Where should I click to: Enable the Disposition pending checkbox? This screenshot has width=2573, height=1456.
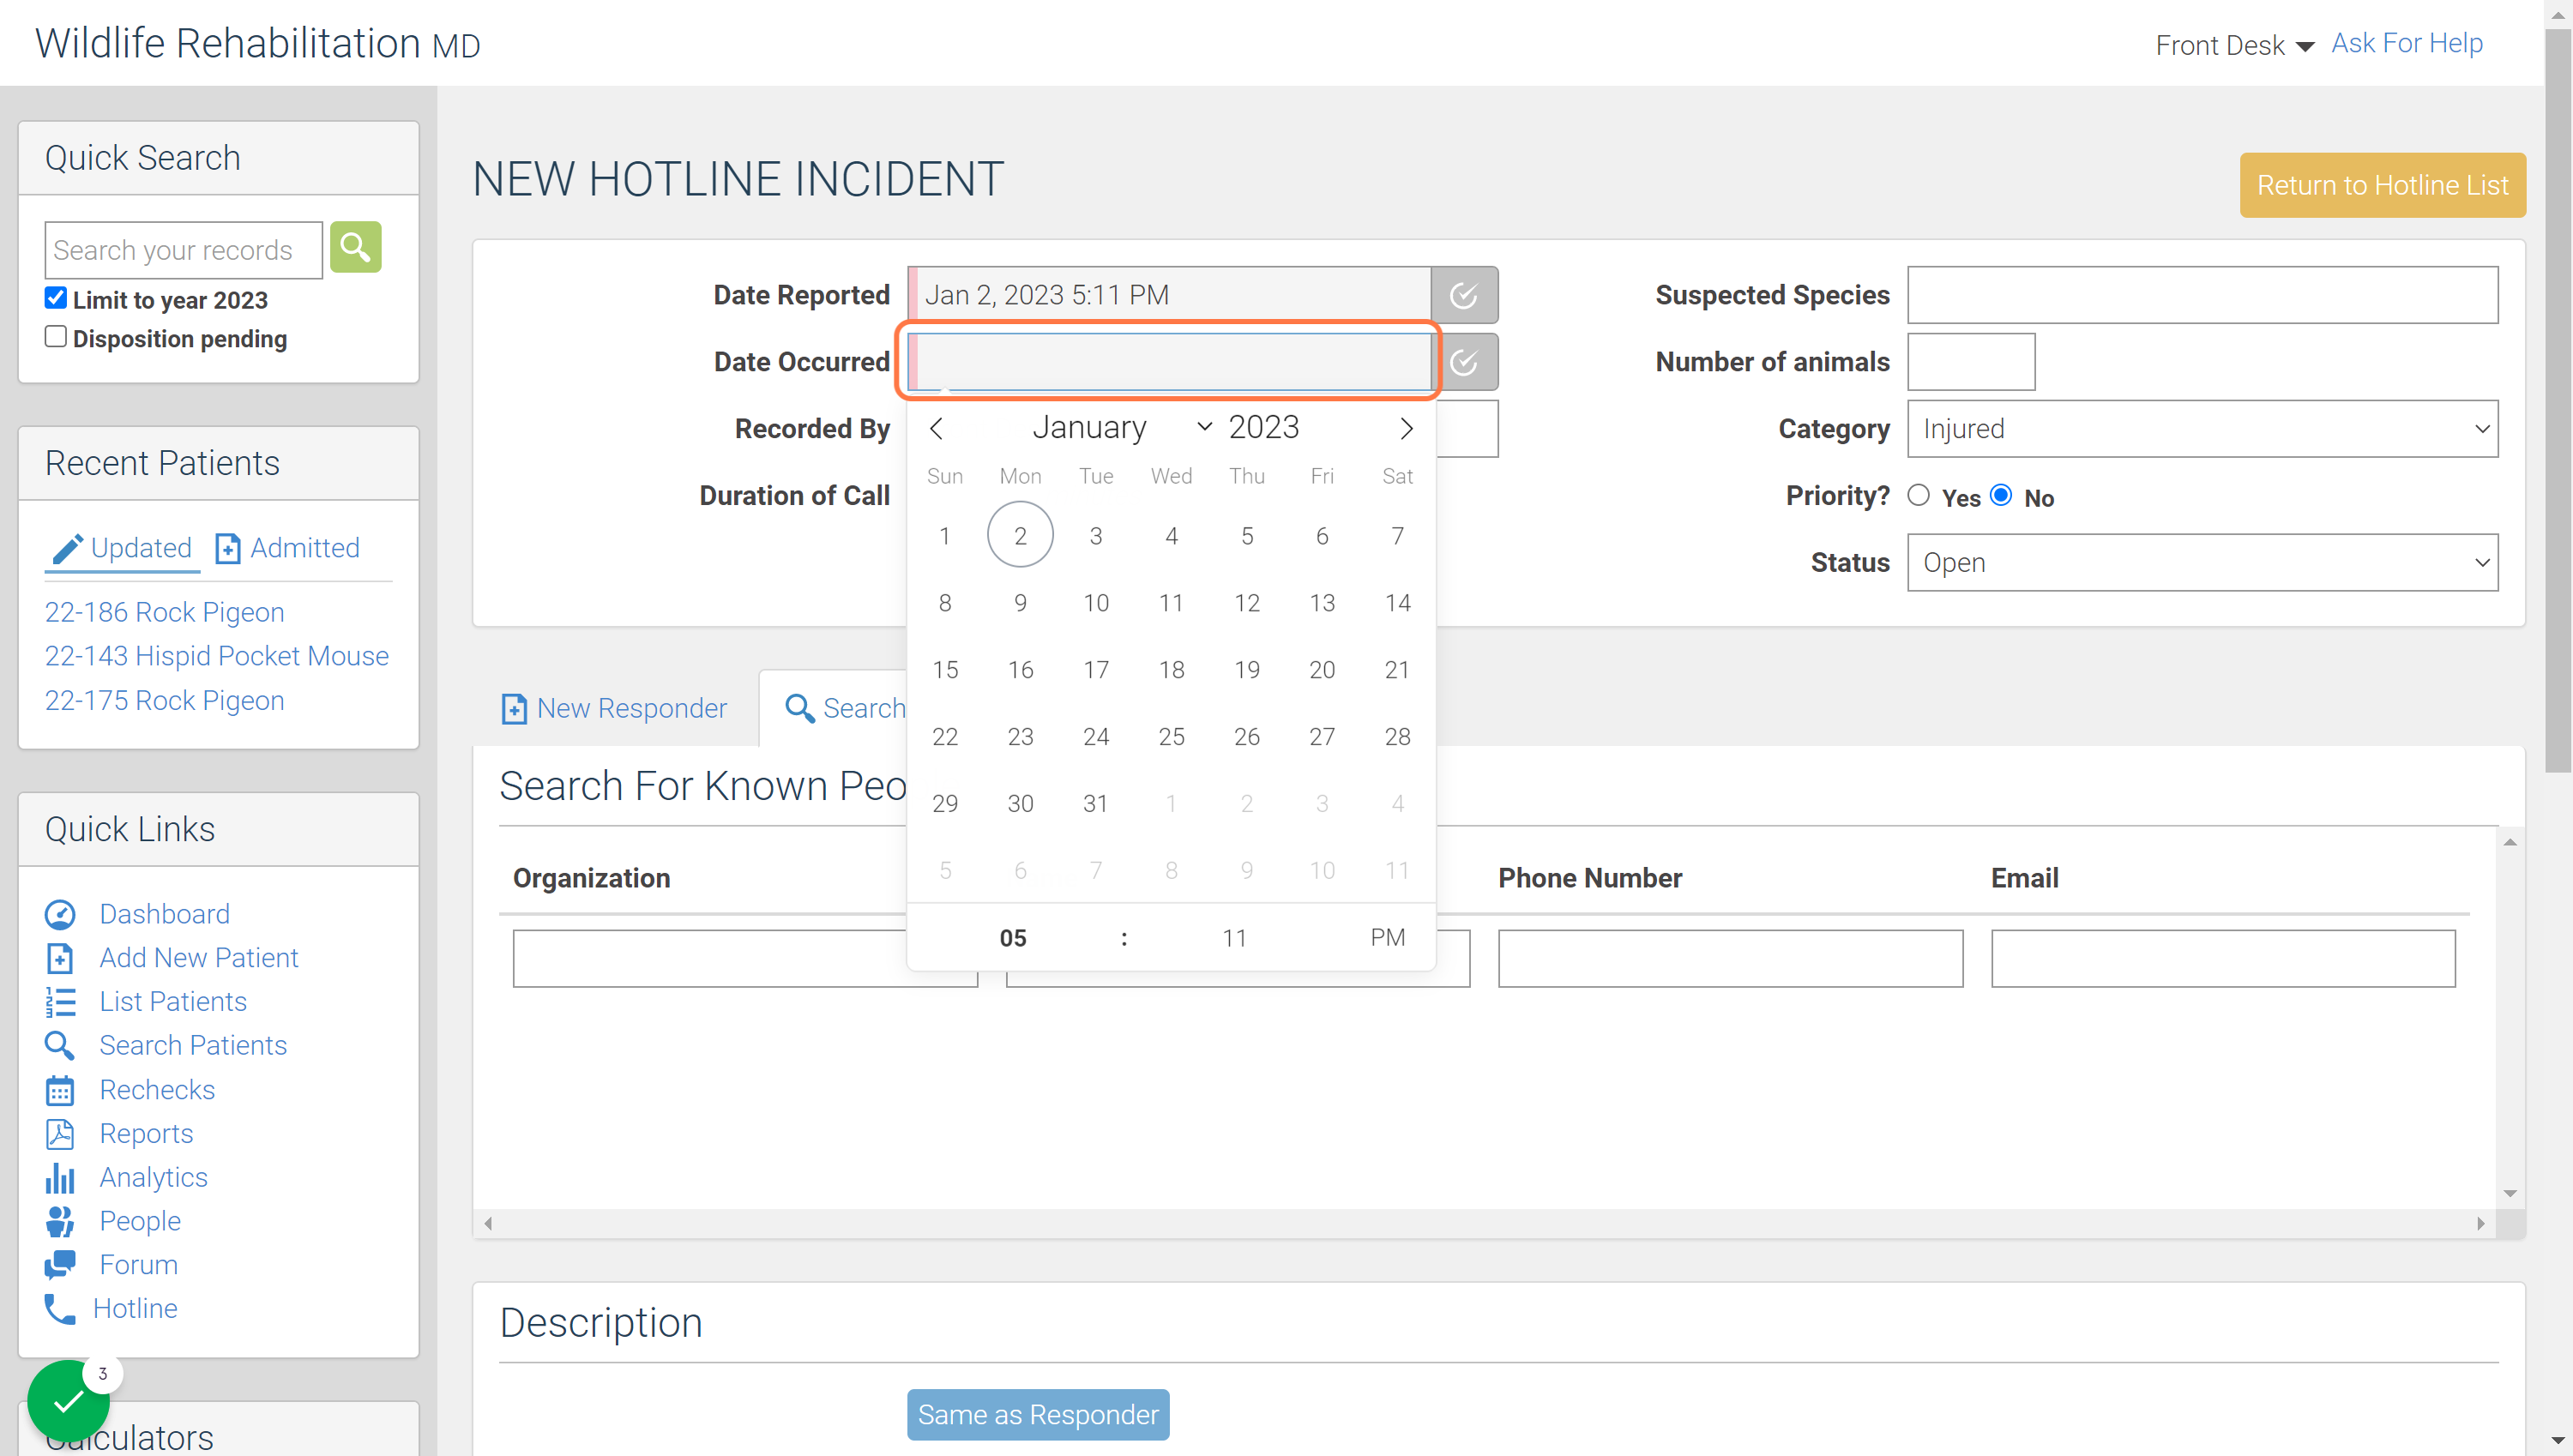[56, 337]
